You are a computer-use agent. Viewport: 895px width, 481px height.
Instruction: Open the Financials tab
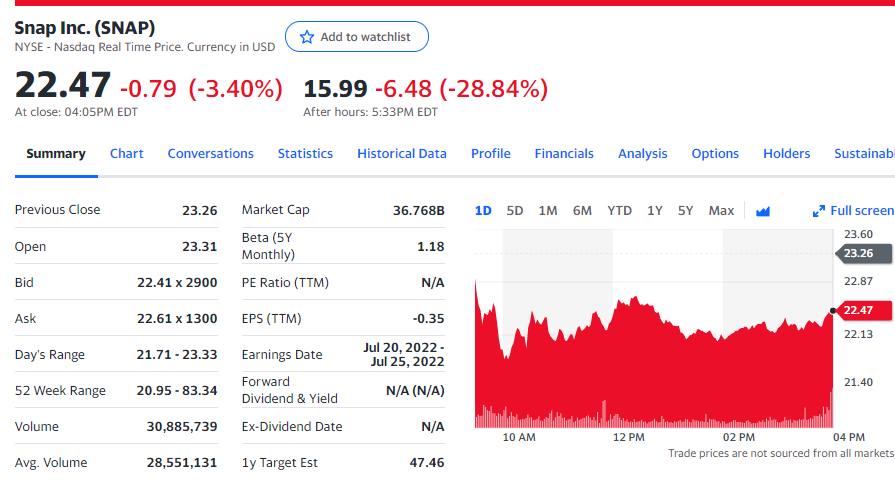tap(564, 153)
